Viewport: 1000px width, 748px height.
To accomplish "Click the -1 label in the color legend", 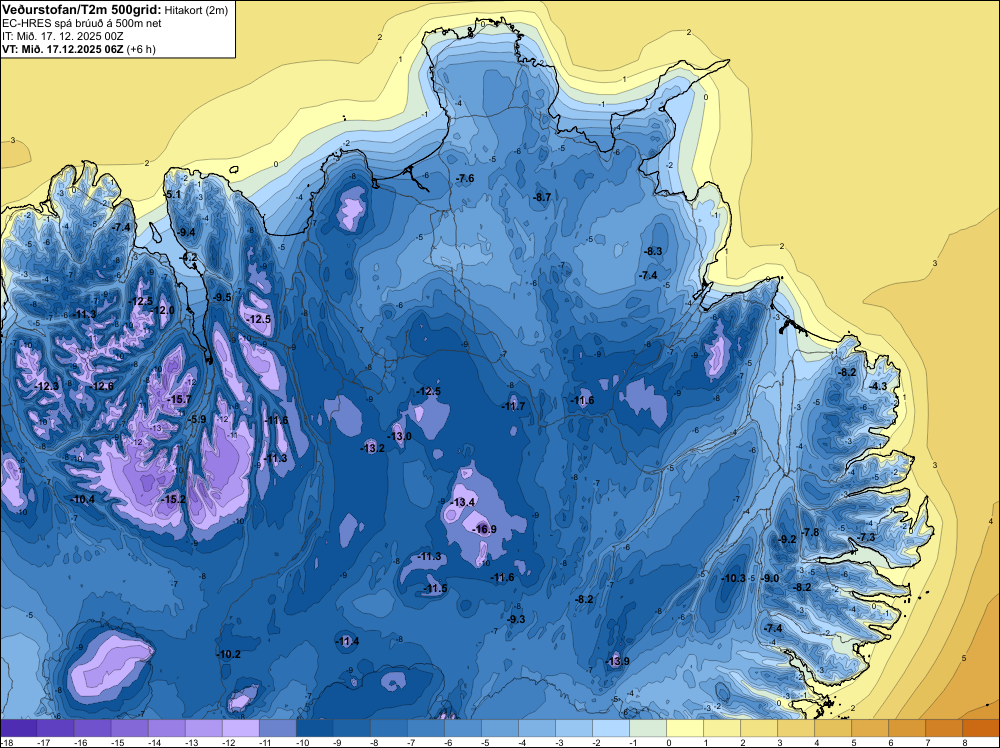I will point(635,742).
